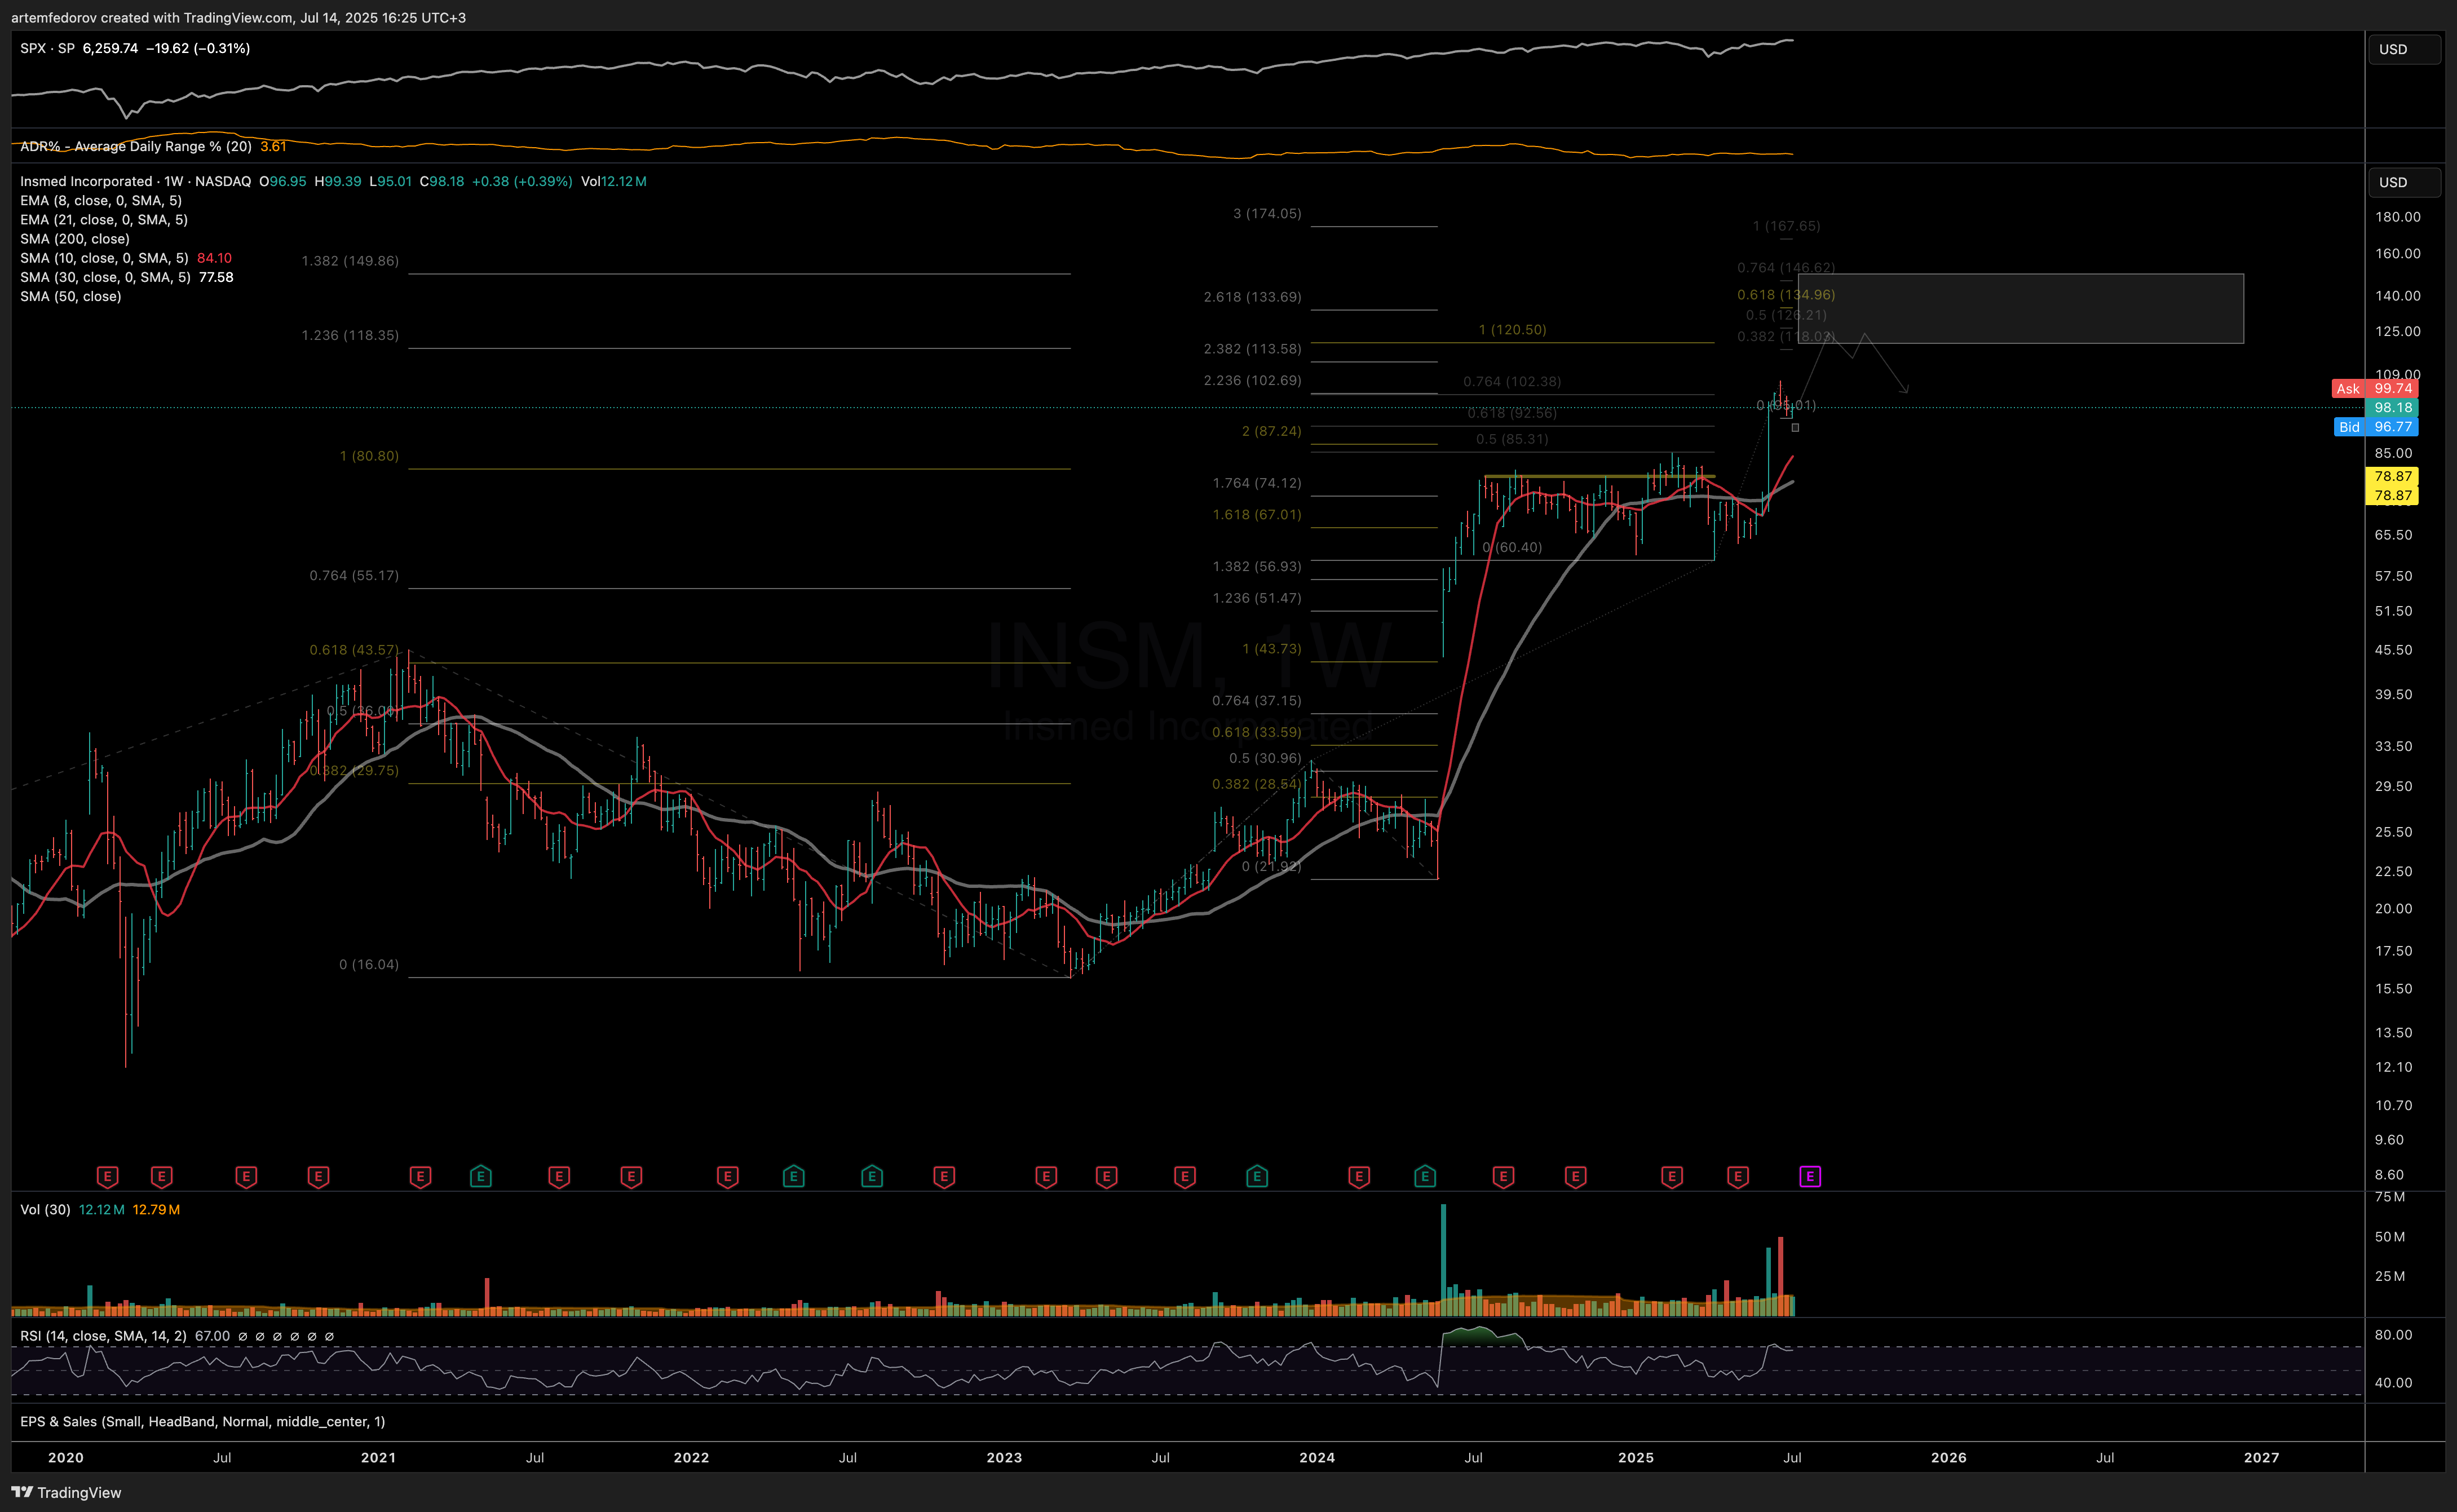
Task: Click the 2 (87.24) Fibonacci label
Action: [1272, 431]
